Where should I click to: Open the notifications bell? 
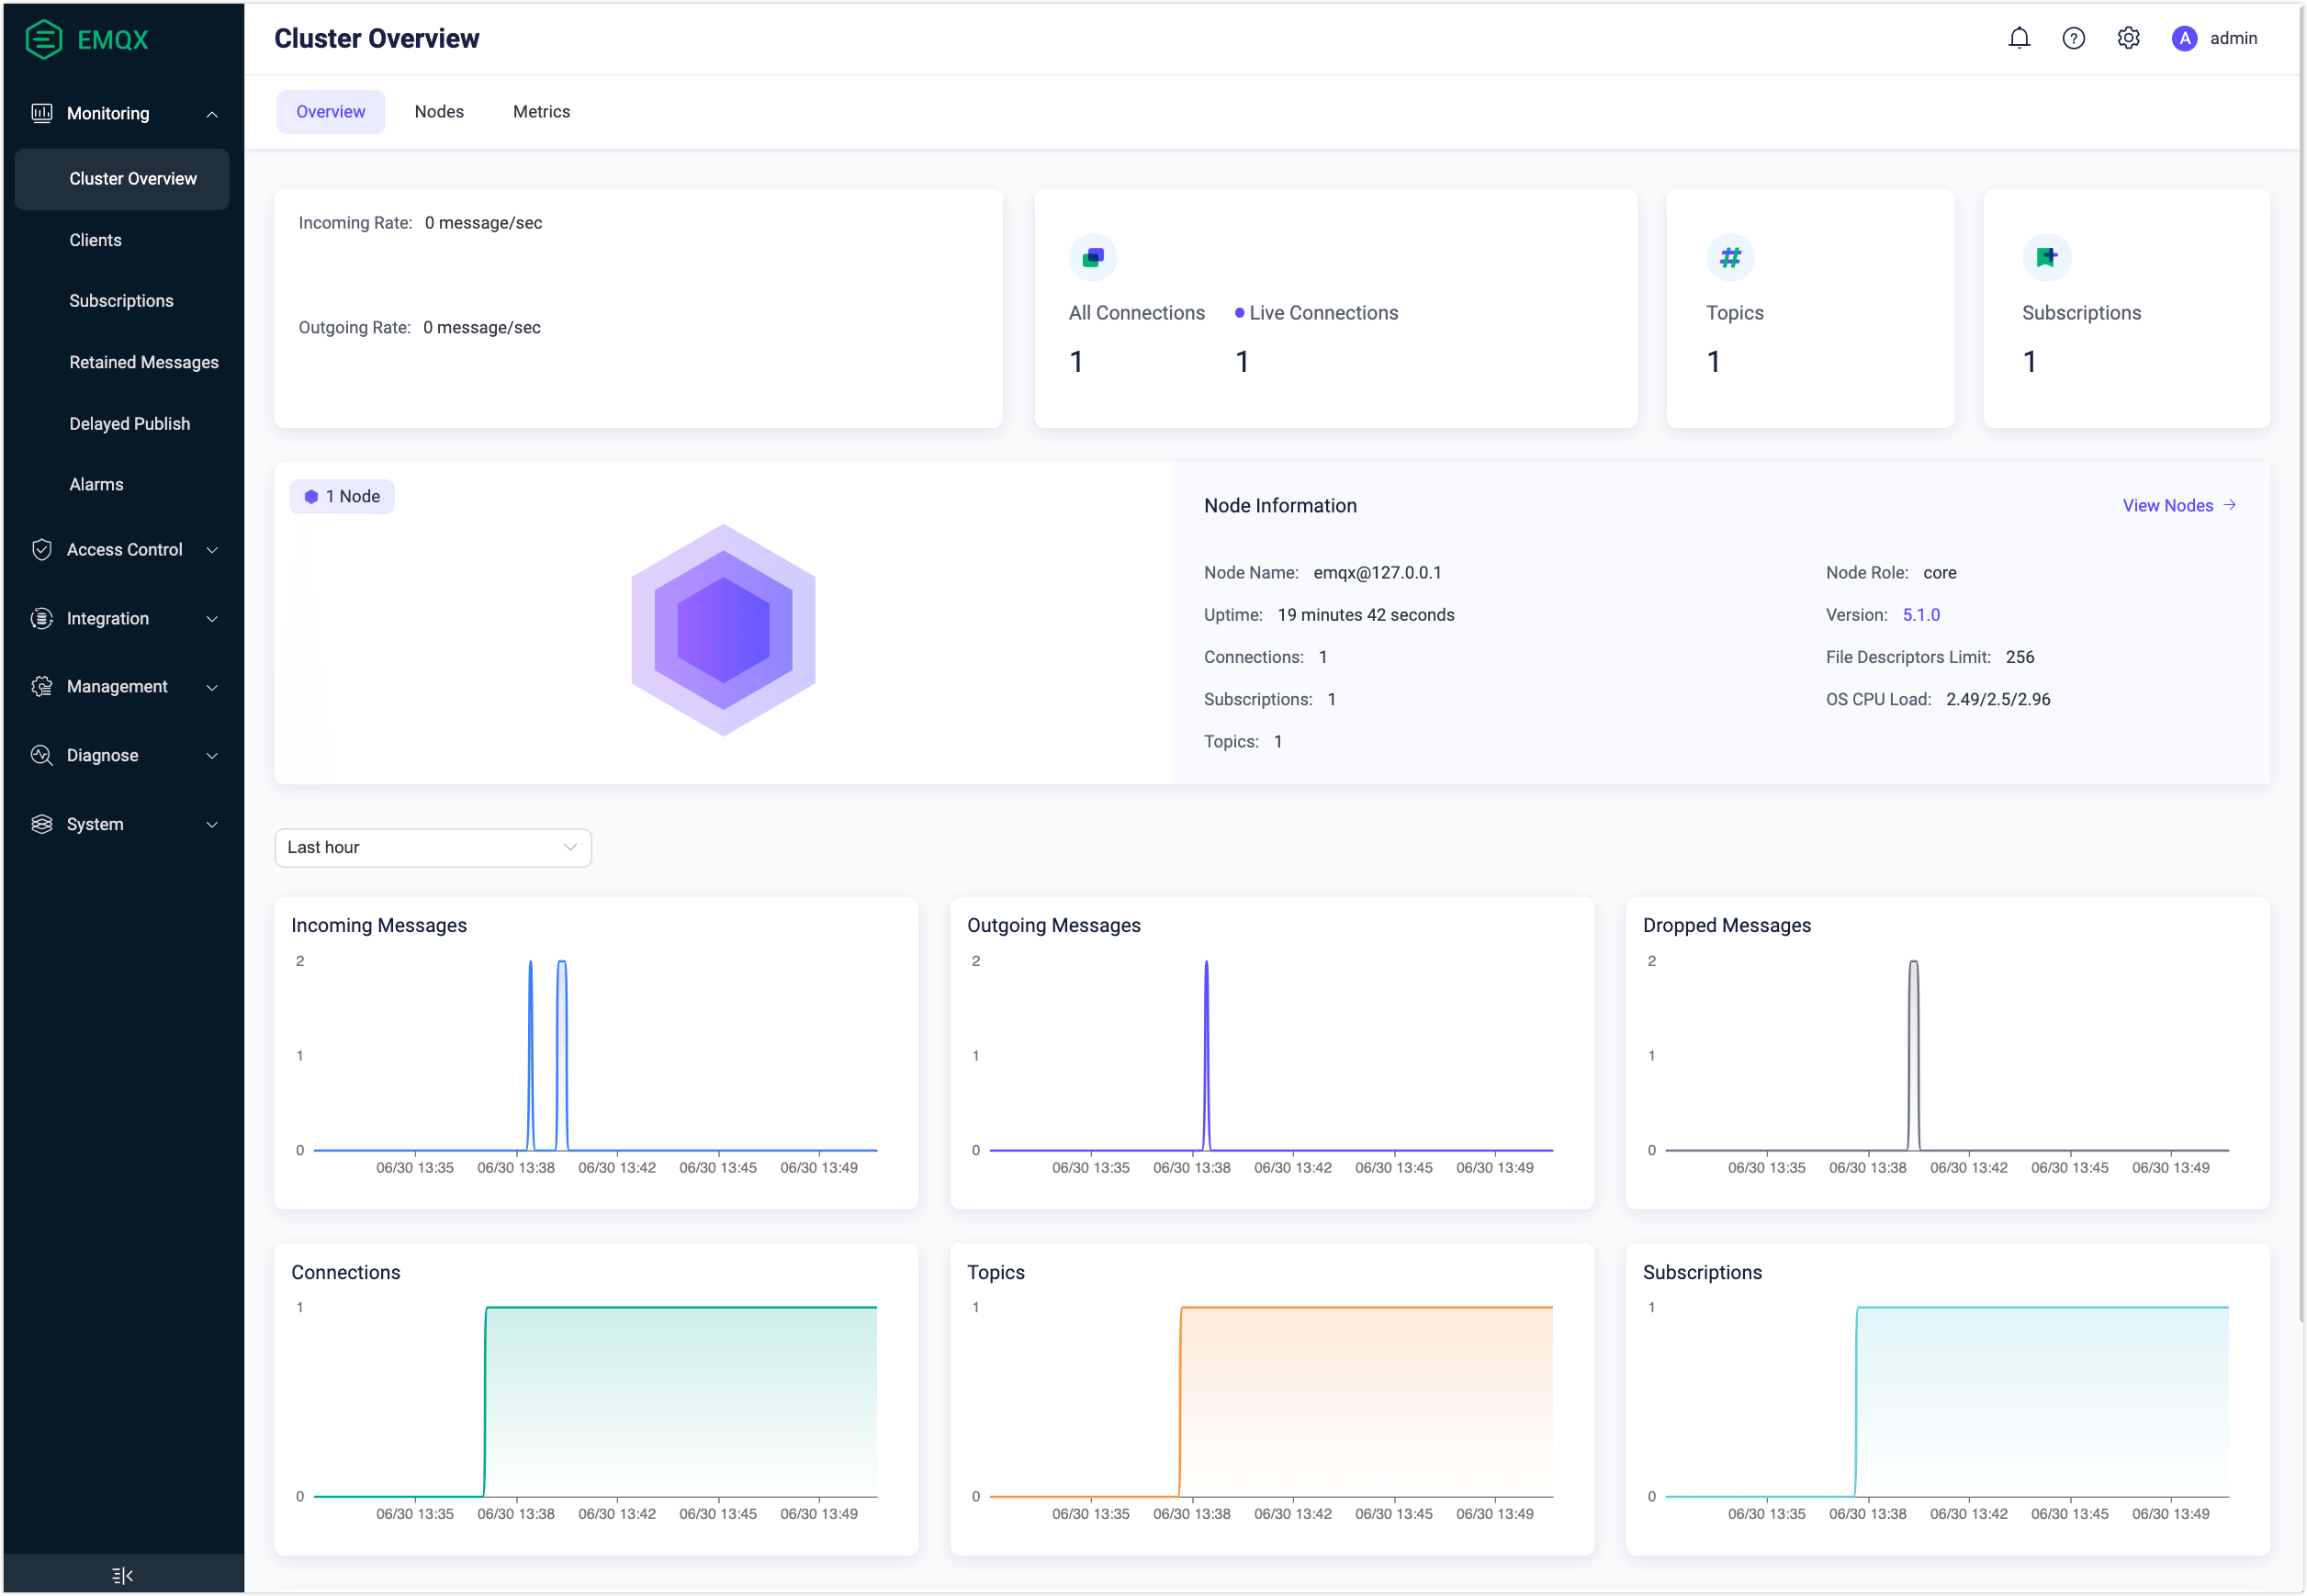click(2019, 37)
